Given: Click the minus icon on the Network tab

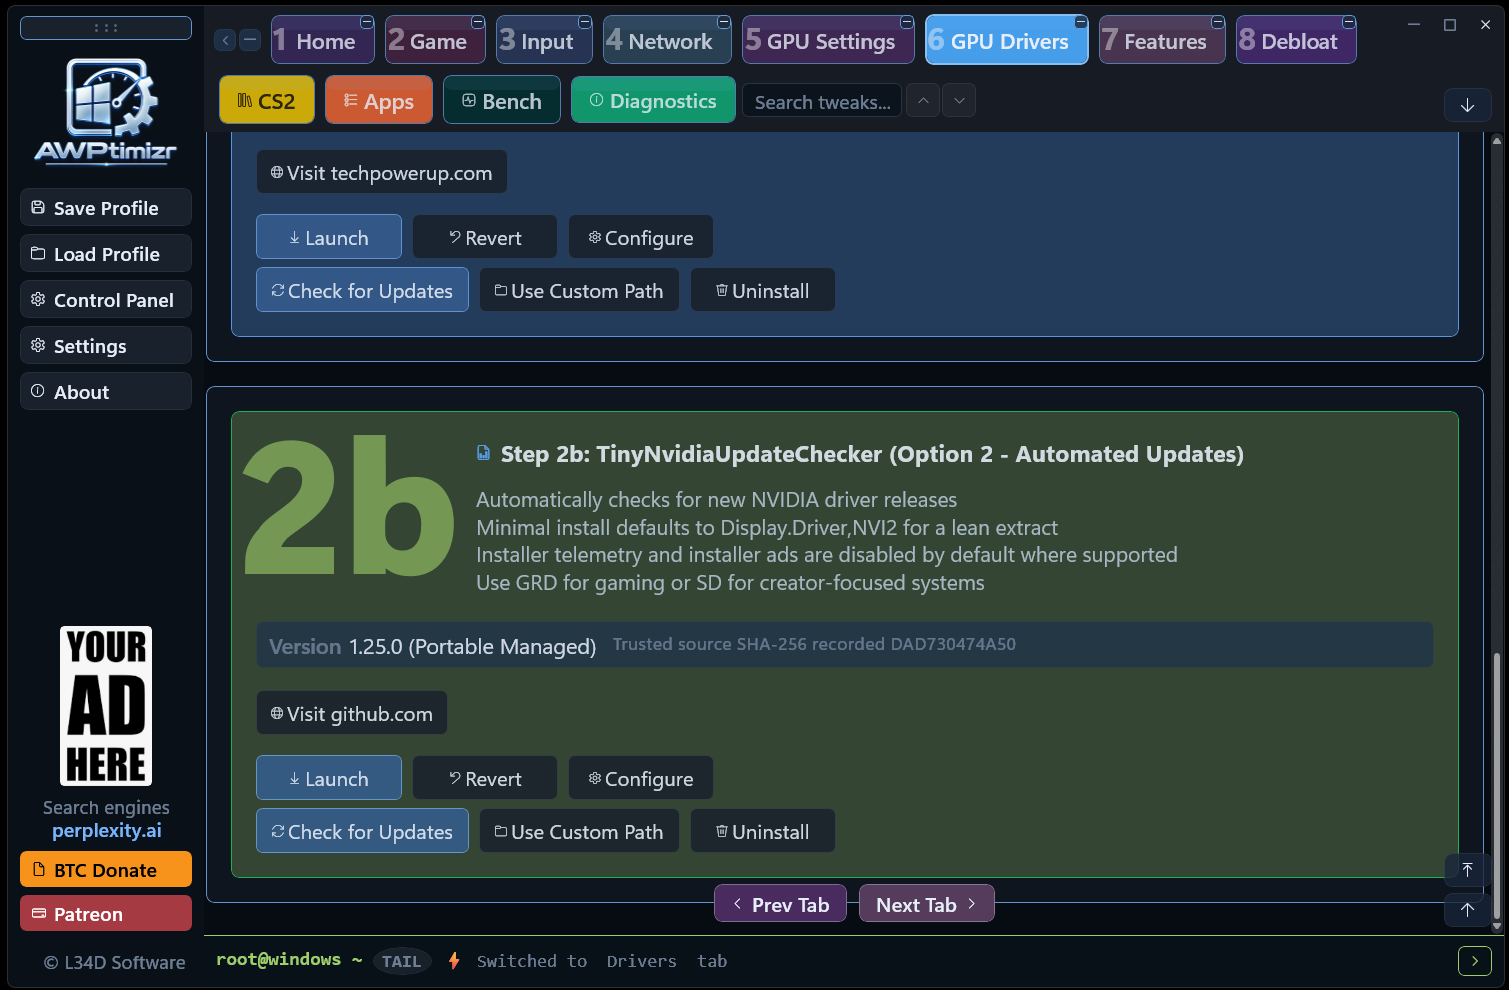Looking at the screenshot, I should pos(724,22).
